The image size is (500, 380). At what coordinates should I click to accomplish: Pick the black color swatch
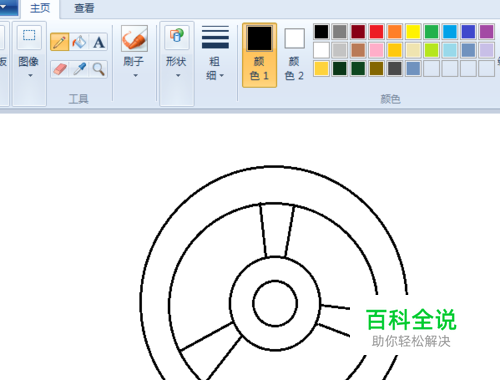pyautogui.click(x=321, y=32)
